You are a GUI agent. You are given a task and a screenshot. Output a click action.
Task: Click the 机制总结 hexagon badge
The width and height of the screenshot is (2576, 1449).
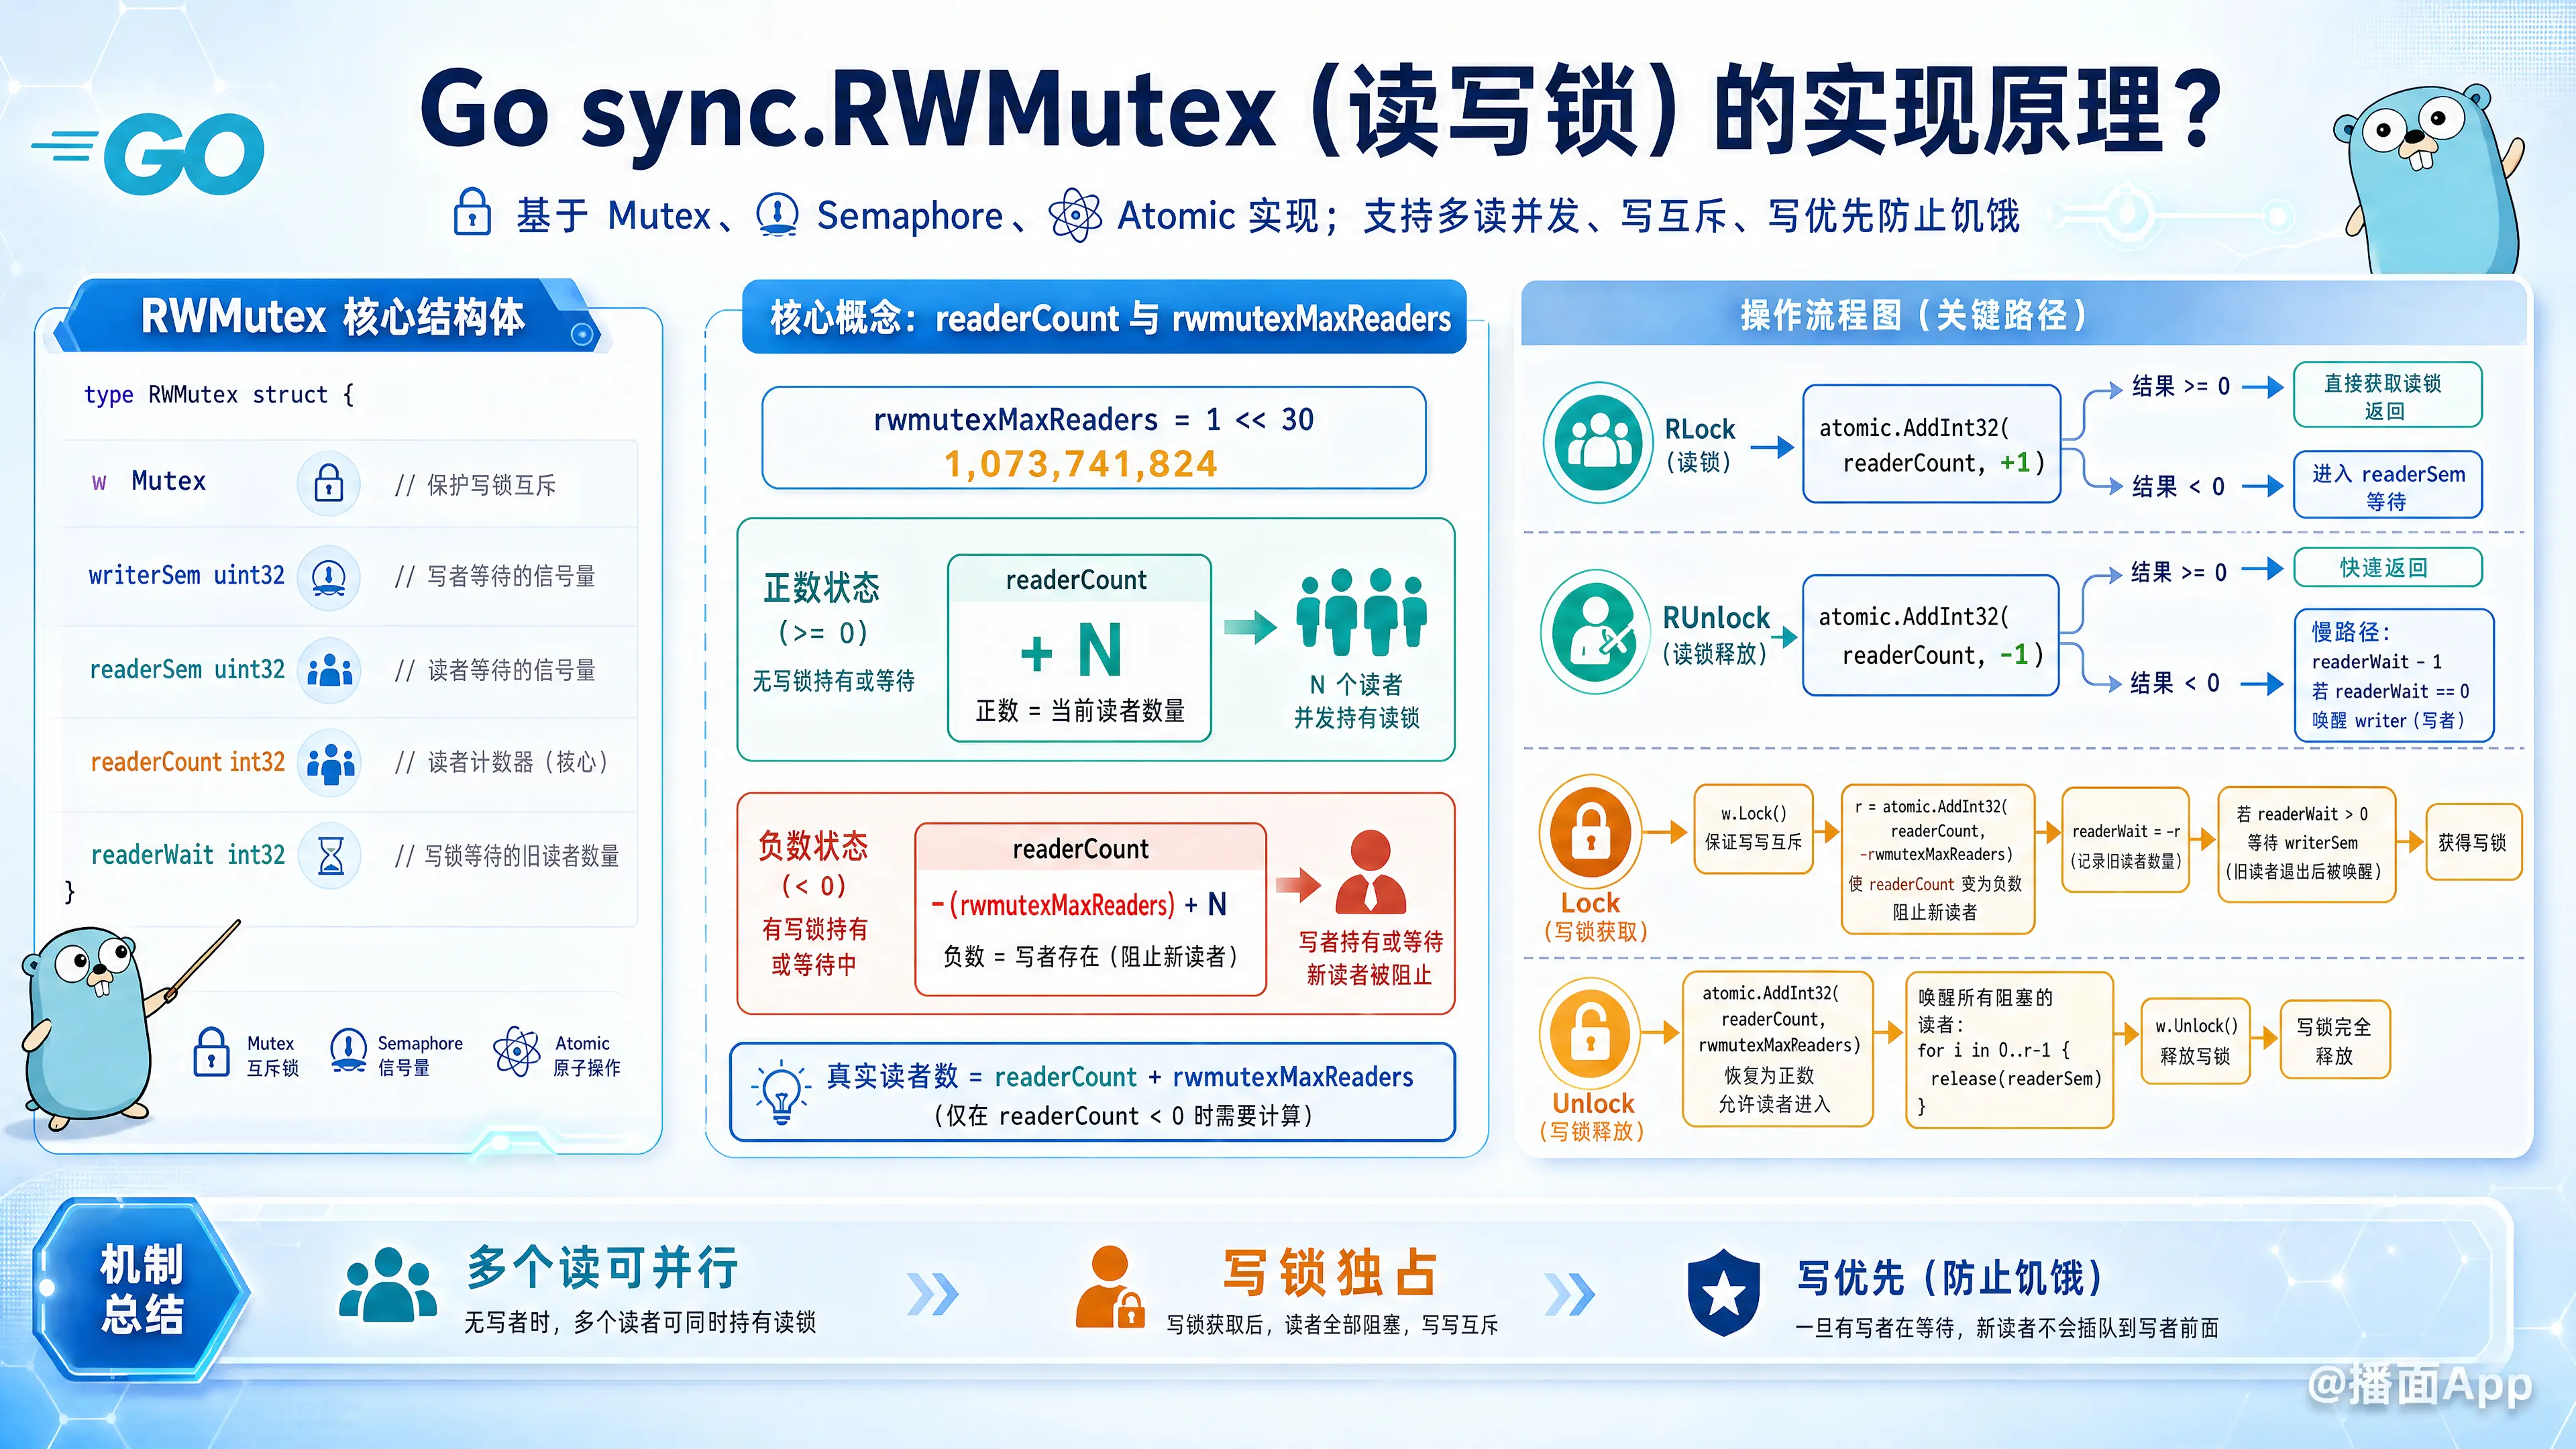(x=140, y=1290)
